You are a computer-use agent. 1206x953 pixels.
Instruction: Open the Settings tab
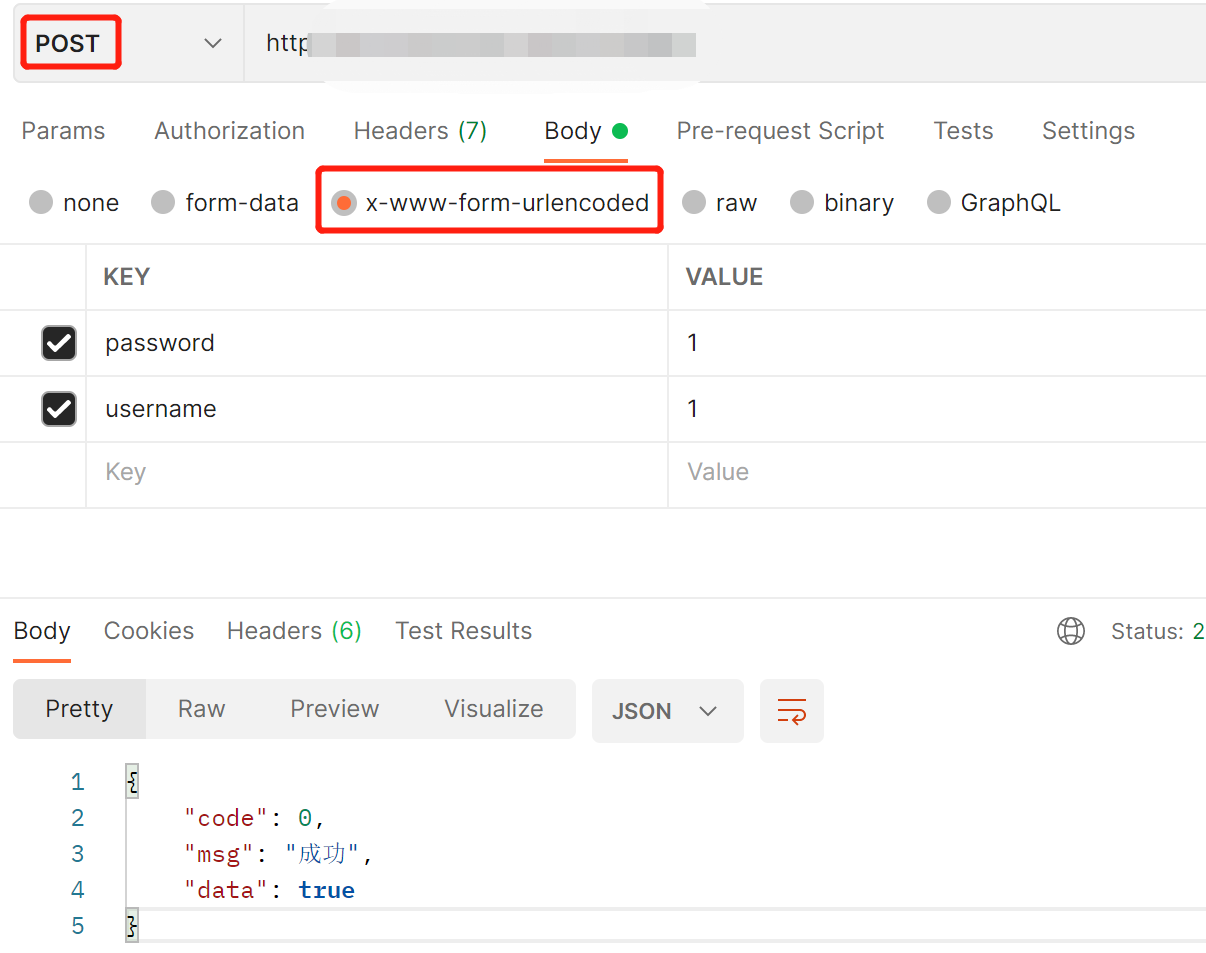1088,131
